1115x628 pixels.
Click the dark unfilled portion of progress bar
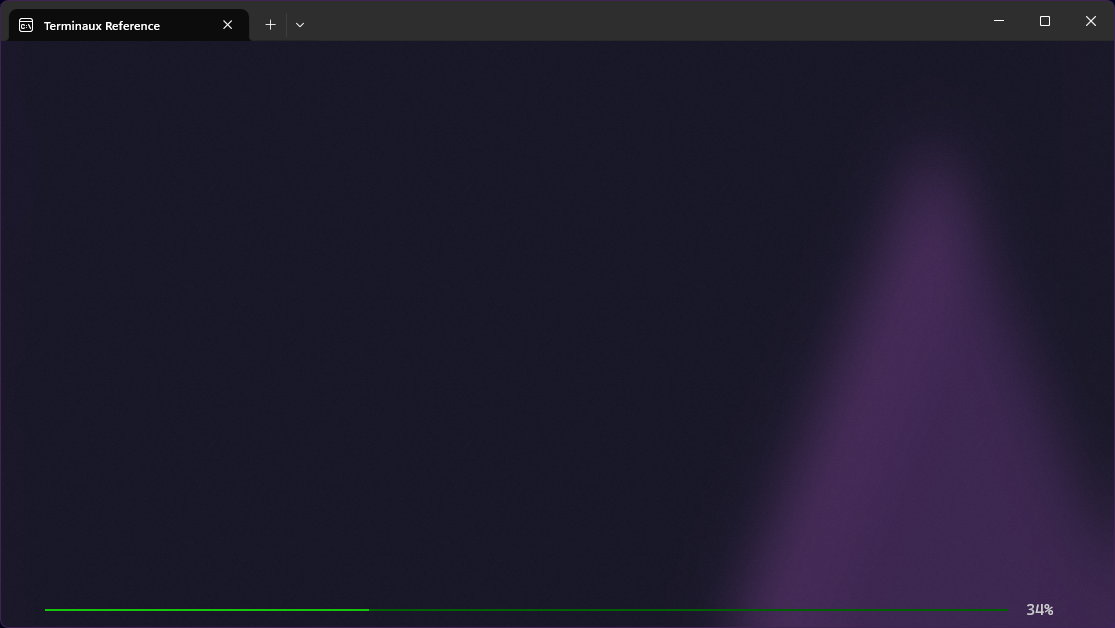(x=688, y=610)
